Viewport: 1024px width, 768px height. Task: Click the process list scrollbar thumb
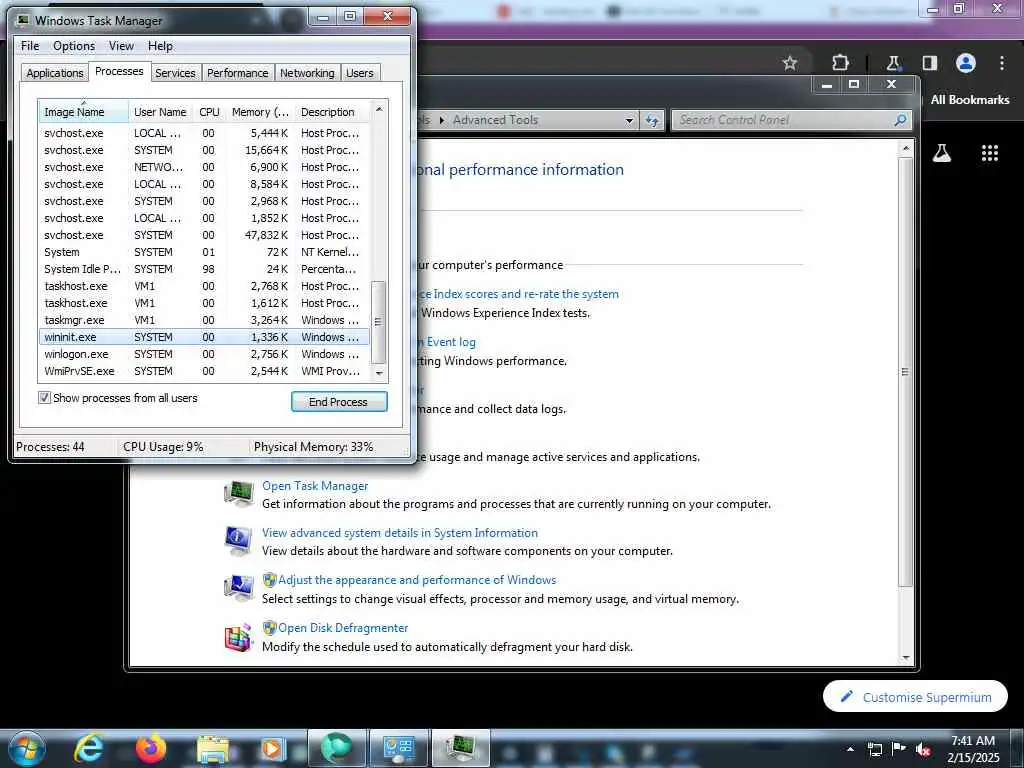[x=378, y=322]
